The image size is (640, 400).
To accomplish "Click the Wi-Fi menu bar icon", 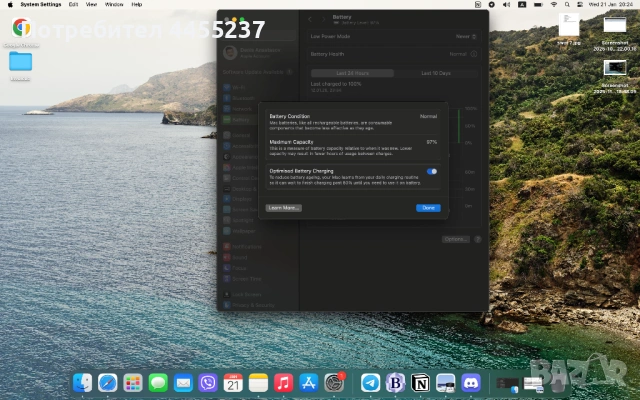I will point(554,4).
